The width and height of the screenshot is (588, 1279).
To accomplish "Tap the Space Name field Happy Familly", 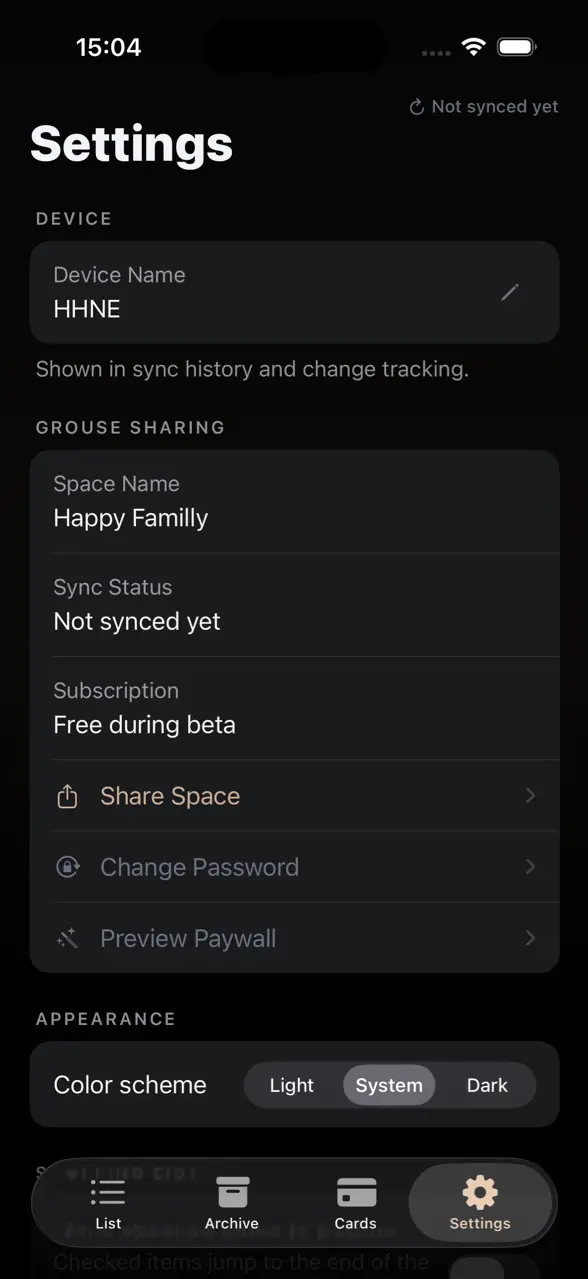I will 294,502.
